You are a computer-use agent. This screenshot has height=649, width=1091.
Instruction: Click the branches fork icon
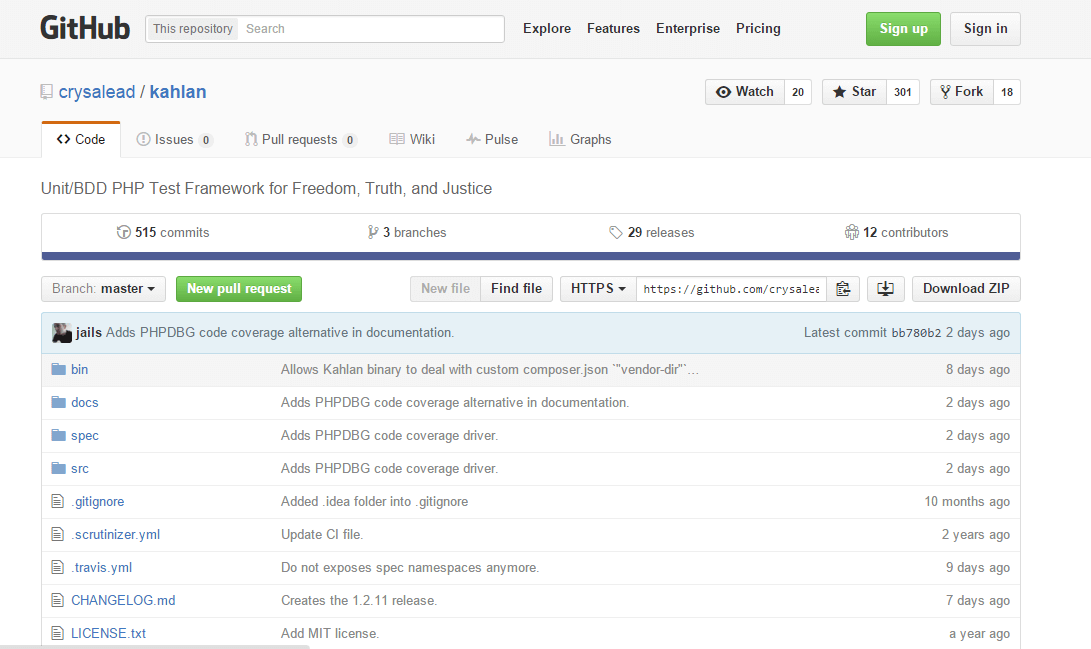click(373, 232)
